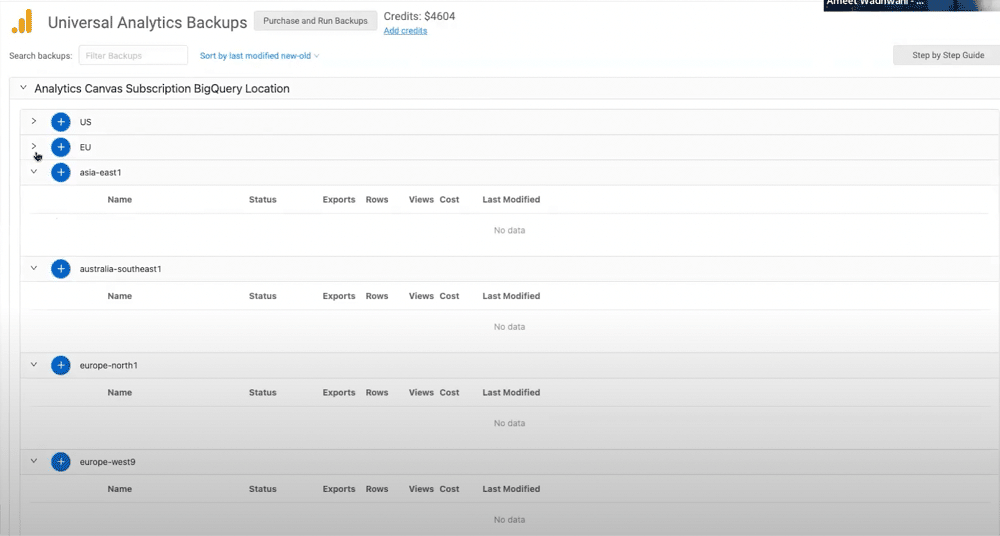Add a backup in europe-north1
Image resolution: width=1000 pixels, height=536 pixels.
(x=61, y=366)
